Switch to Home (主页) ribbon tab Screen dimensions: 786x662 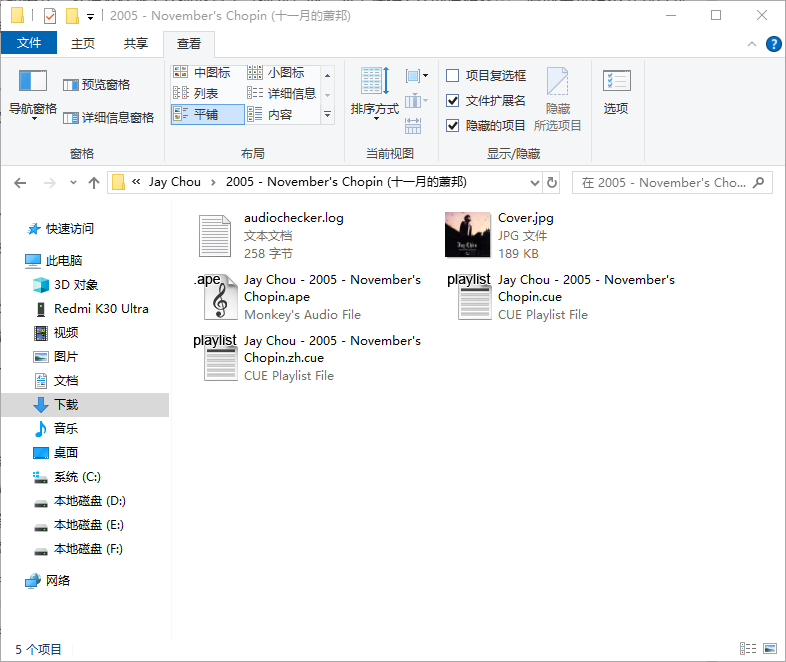point(83,44)
